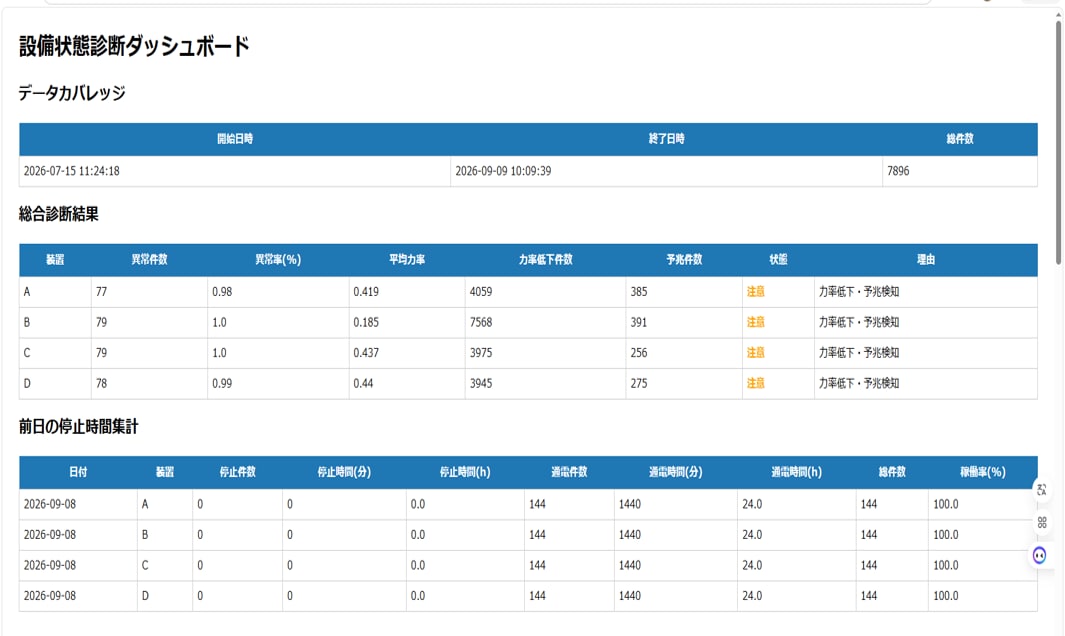Click the 状態 column header
Image resolution: width=1065 pixels, height=636 pixels.
778,260
